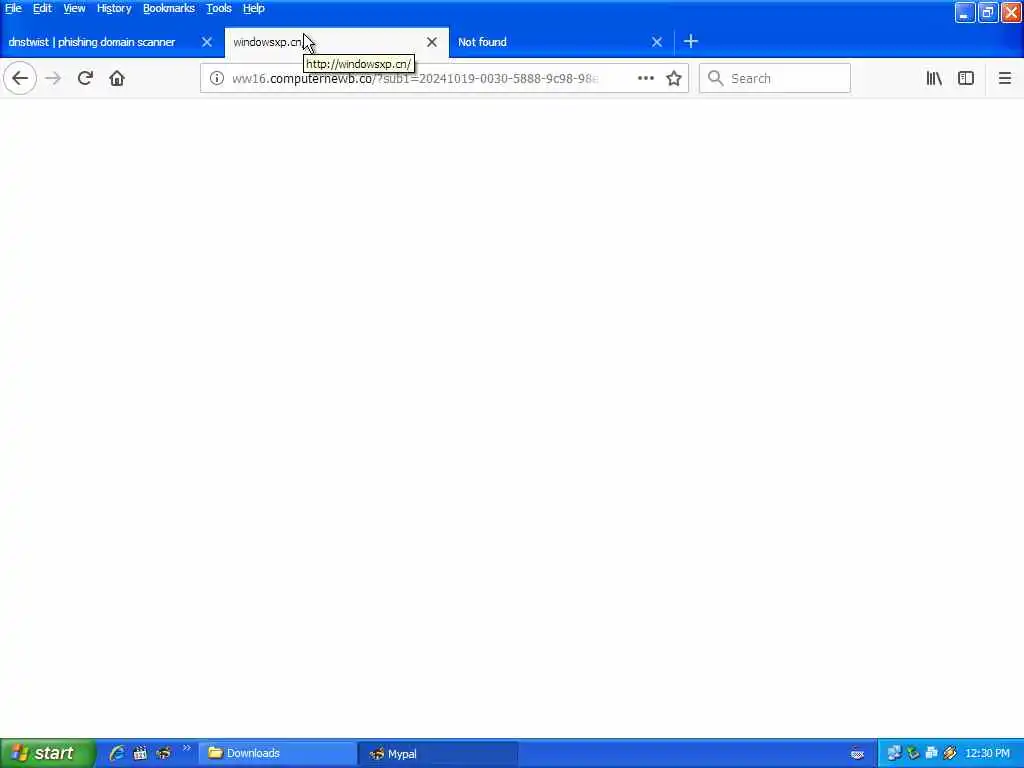Open the View menu
The height and width of the screenshot is (768, 1024).
[x=74, y=8]
